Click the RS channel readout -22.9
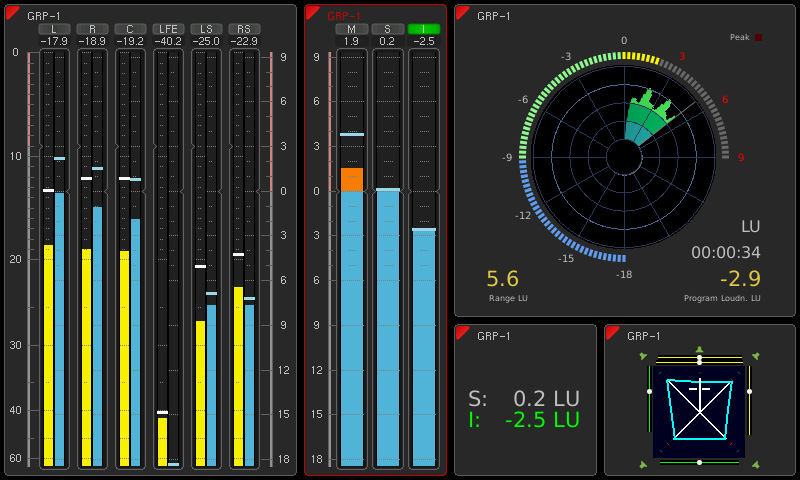Viewport: 800px width, 480px height. (244, 41)
